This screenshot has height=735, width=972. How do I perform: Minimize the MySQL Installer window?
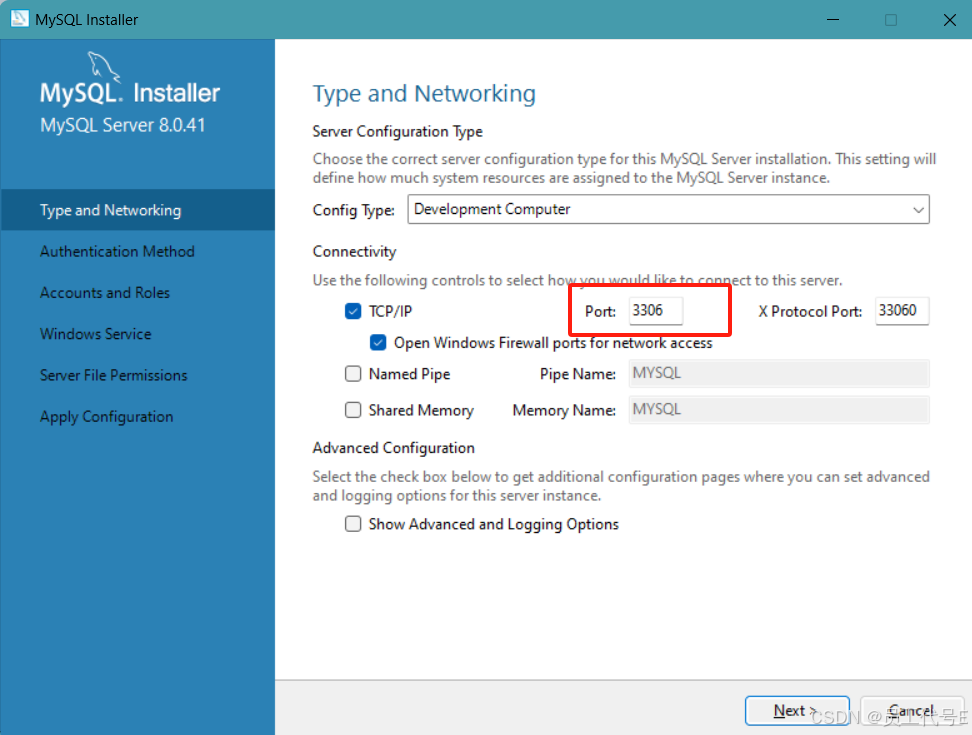[x=833, y=20]
